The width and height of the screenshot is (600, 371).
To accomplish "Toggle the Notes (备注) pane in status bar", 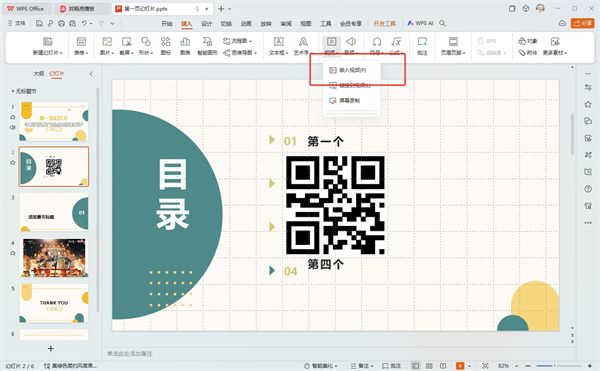I will tap(362, 366).
